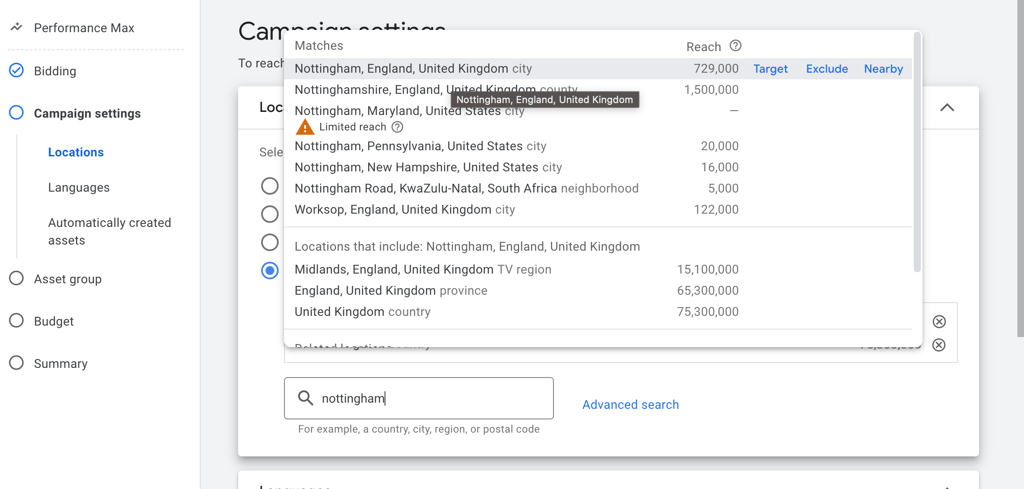Image resolution: width=1024 pixels, height=489 pixels.
Task: Select the first location option radio button
Action: 270,186
